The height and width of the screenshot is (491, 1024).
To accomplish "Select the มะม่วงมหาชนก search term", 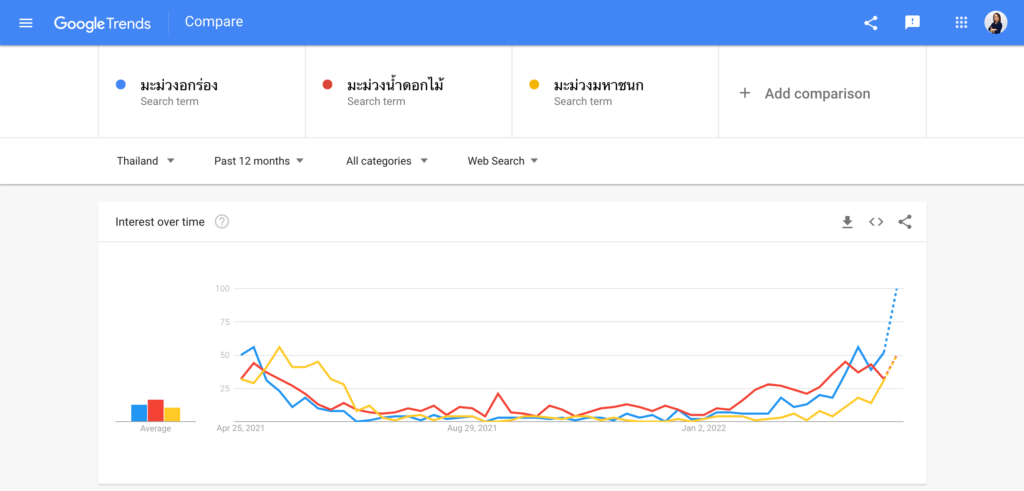I will [x=598, y=86].
